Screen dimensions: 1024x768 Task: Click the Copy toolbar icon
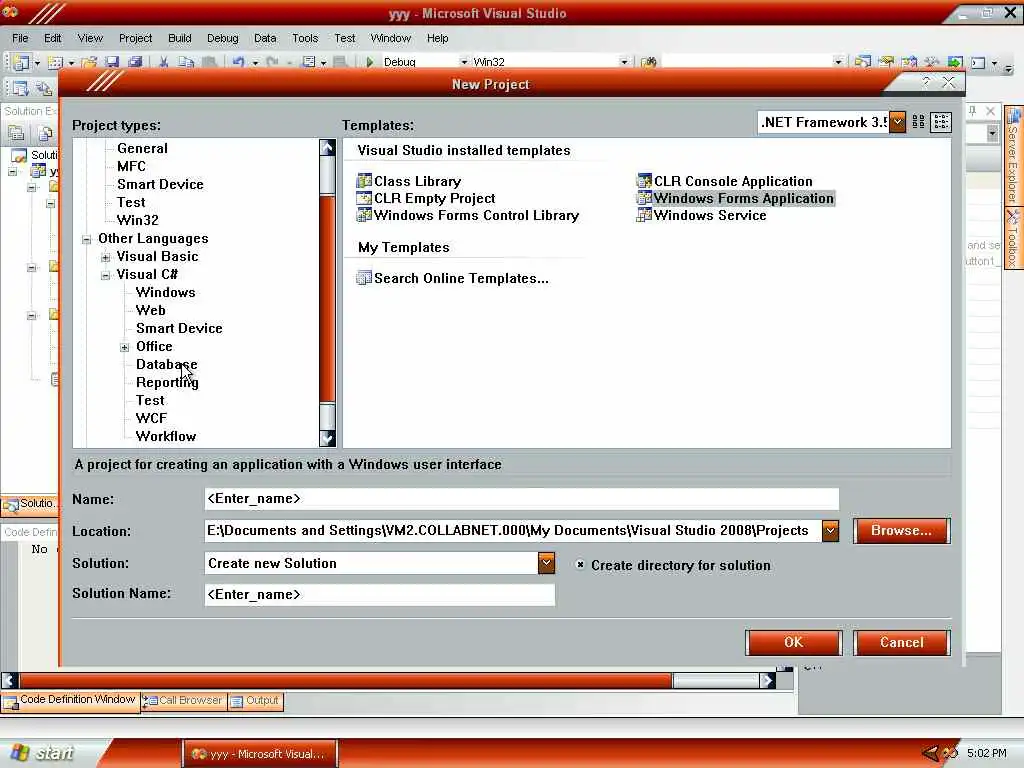pos(186,62)
